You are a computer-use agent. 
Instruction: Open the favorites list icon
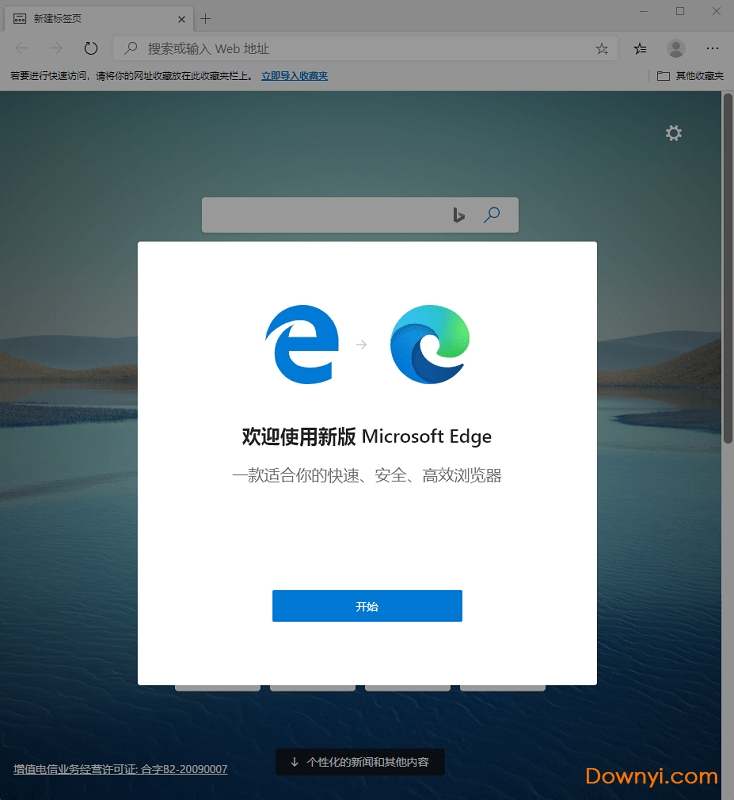coord(640,48)
